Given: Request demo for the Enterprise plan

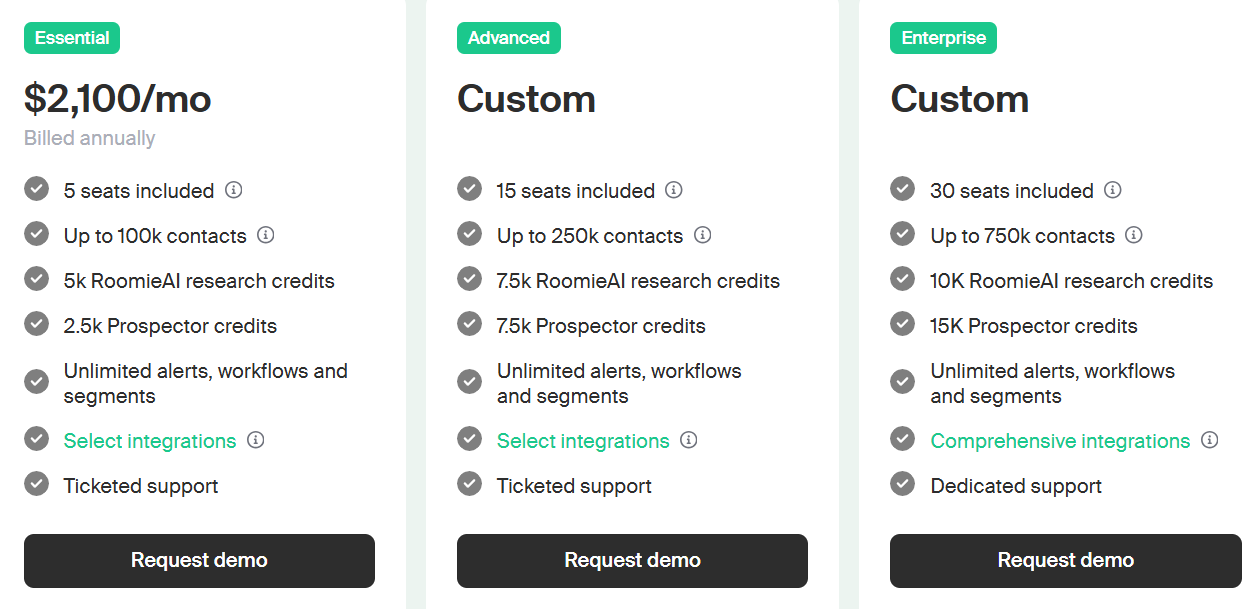Looking at the screenshot, I should pyautogui.click(x=1065, y=560).
